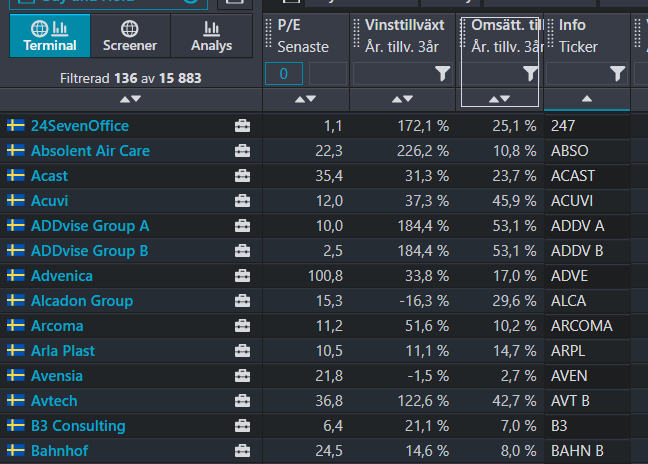Switch to the Screener tab

tap(130, 36)
